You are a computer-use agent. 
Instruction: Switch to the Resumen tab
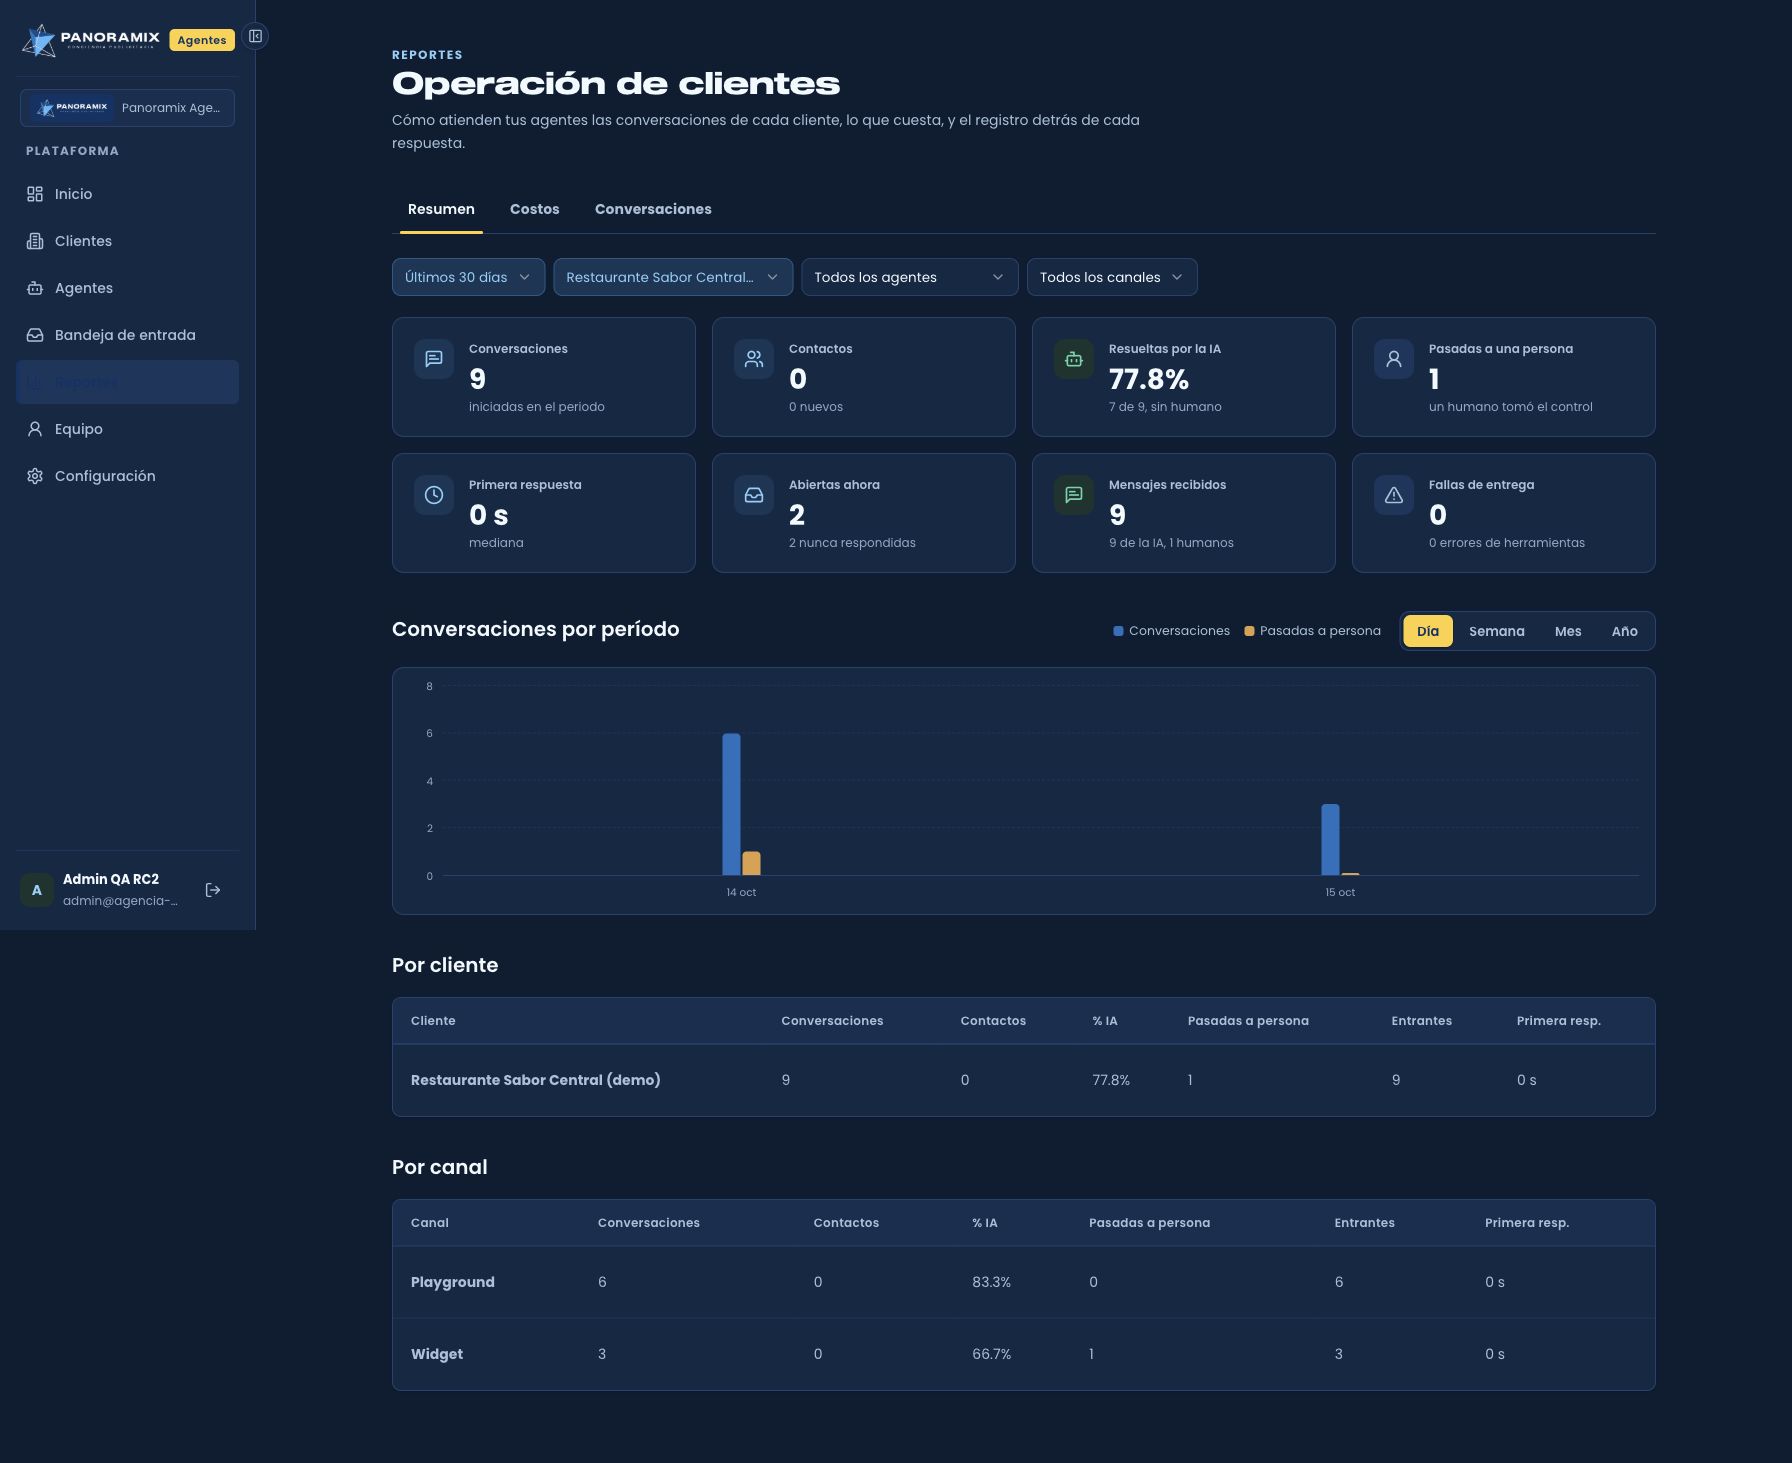click(441, 209)
